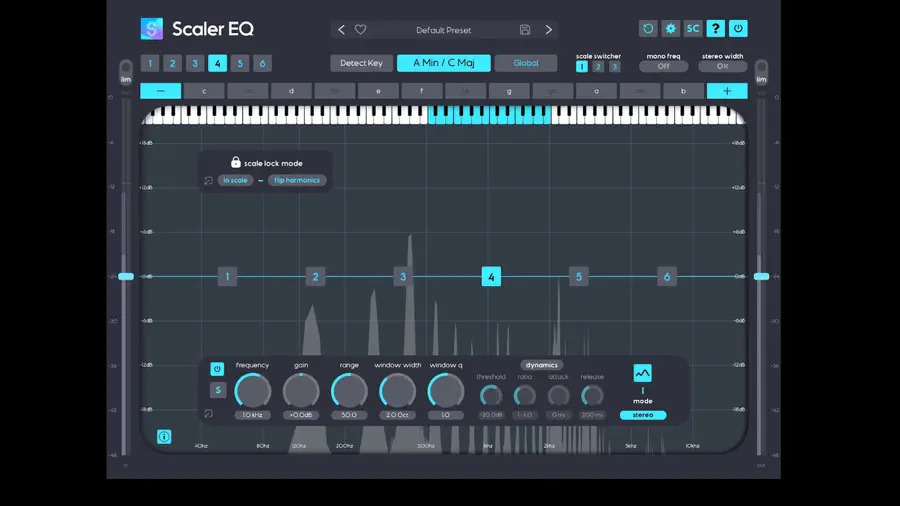Click the plugin power icon at top right
Image resolution: width=900 pixels, height=506 pixels.
pos(738,29)
